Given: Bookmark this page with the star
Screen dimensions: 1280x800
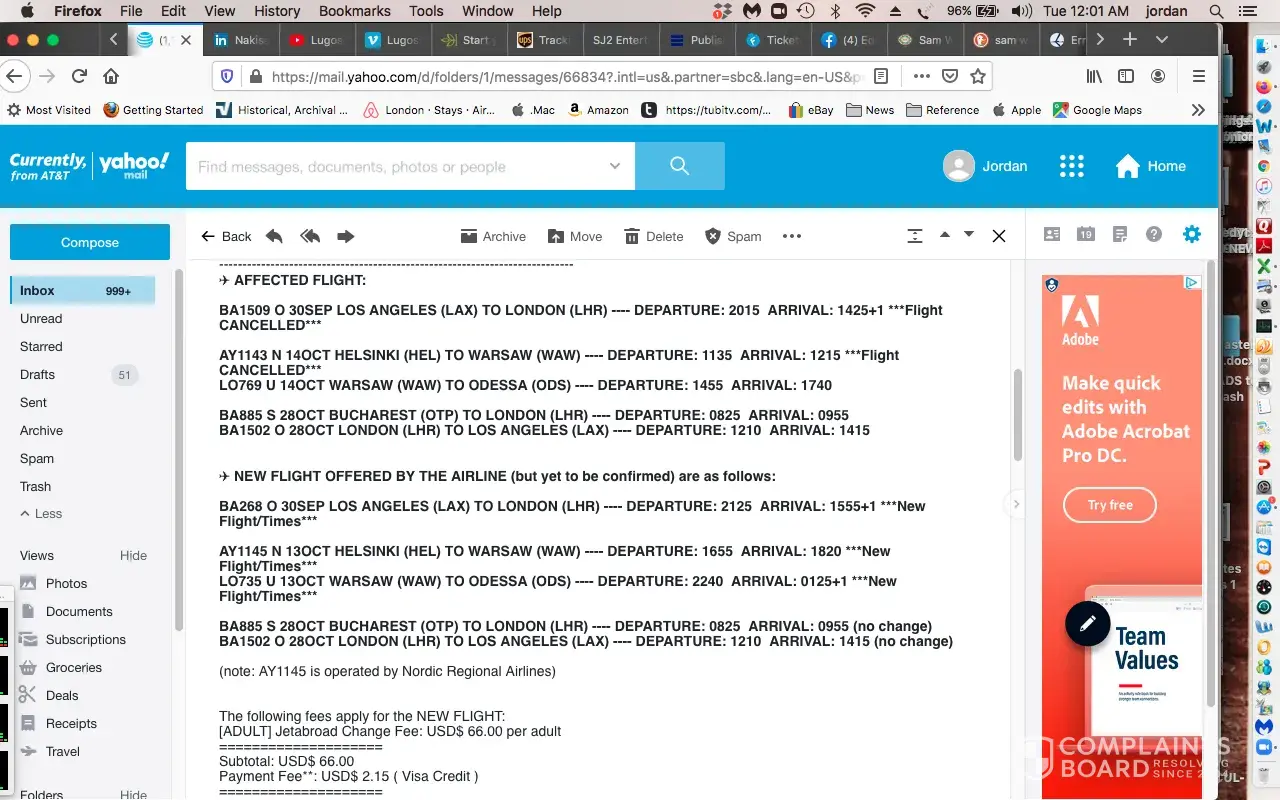Looking at the screenshot, I should point(978,76).
